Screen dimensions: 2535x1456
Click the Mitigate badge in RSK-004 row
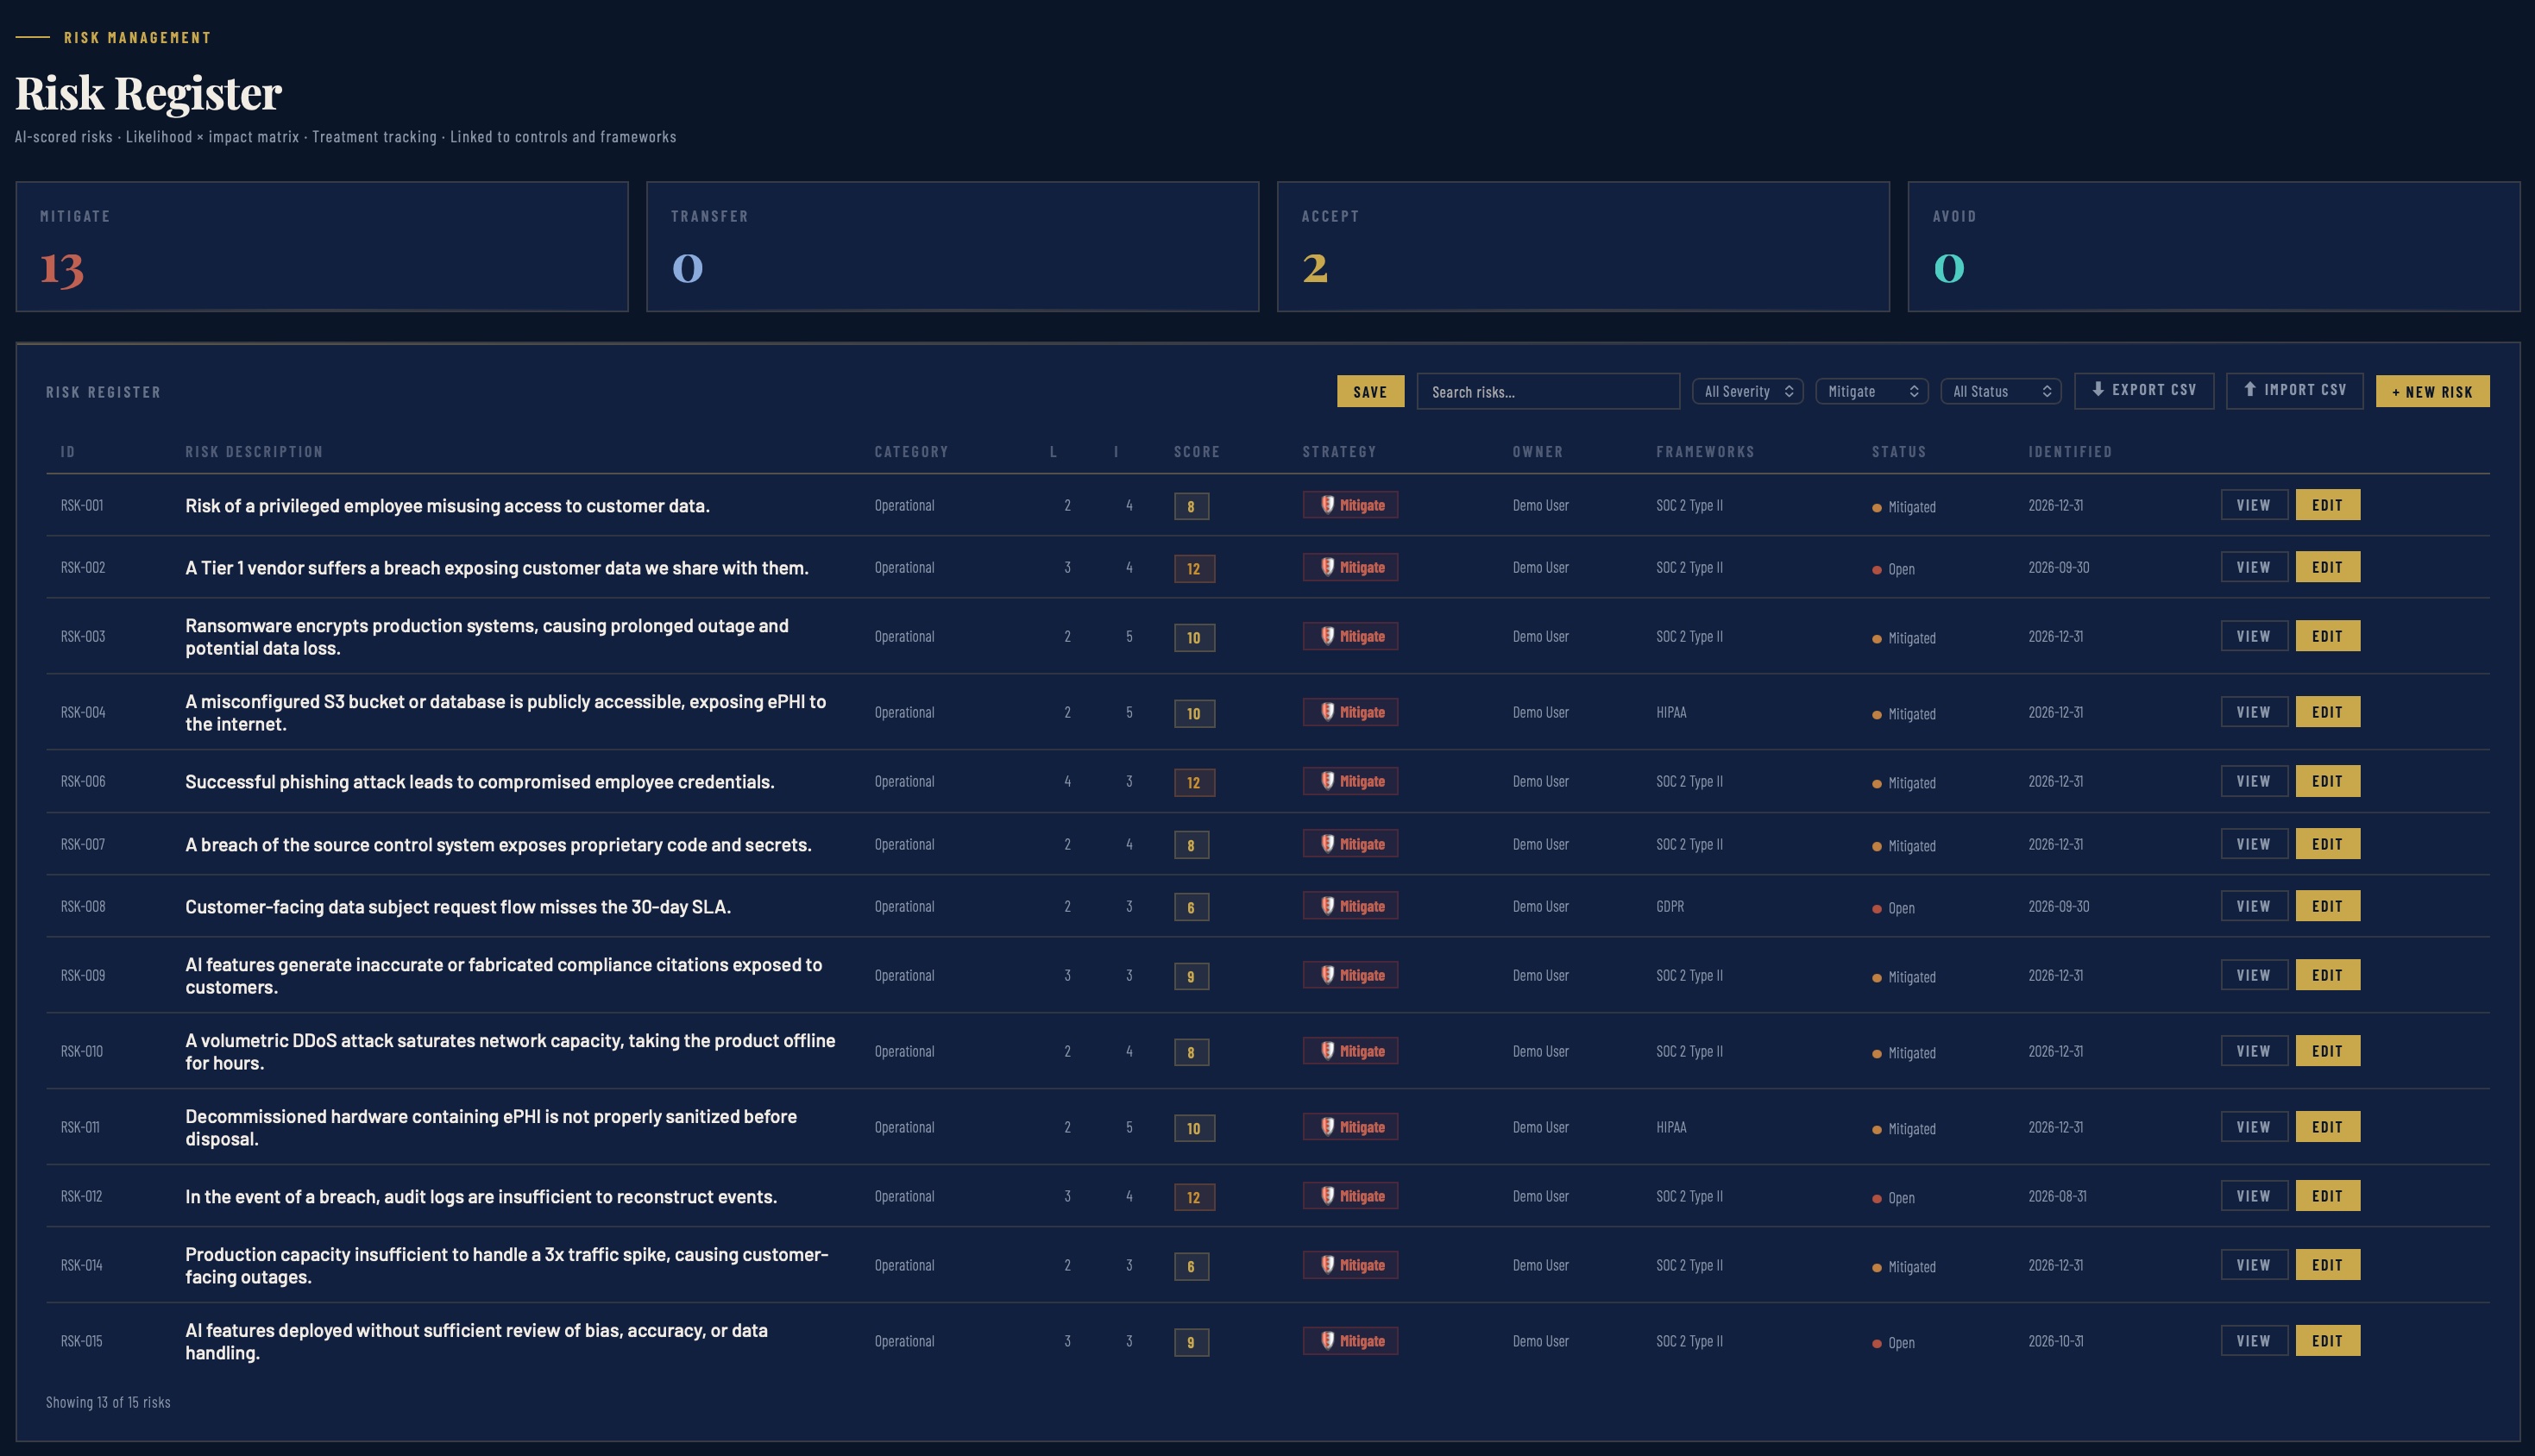coord(1350,712)
